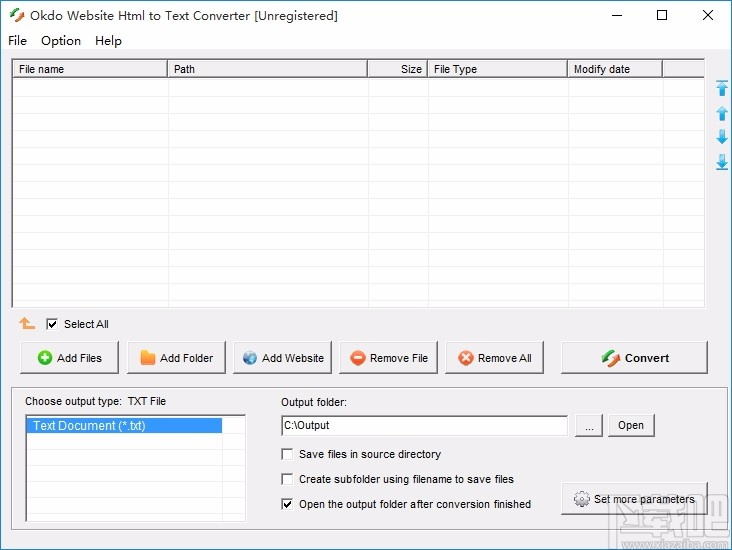The width and height of the screenshot is (732, 550).
Task: Move selected file up one position
Action: click(x=722, y=113)
